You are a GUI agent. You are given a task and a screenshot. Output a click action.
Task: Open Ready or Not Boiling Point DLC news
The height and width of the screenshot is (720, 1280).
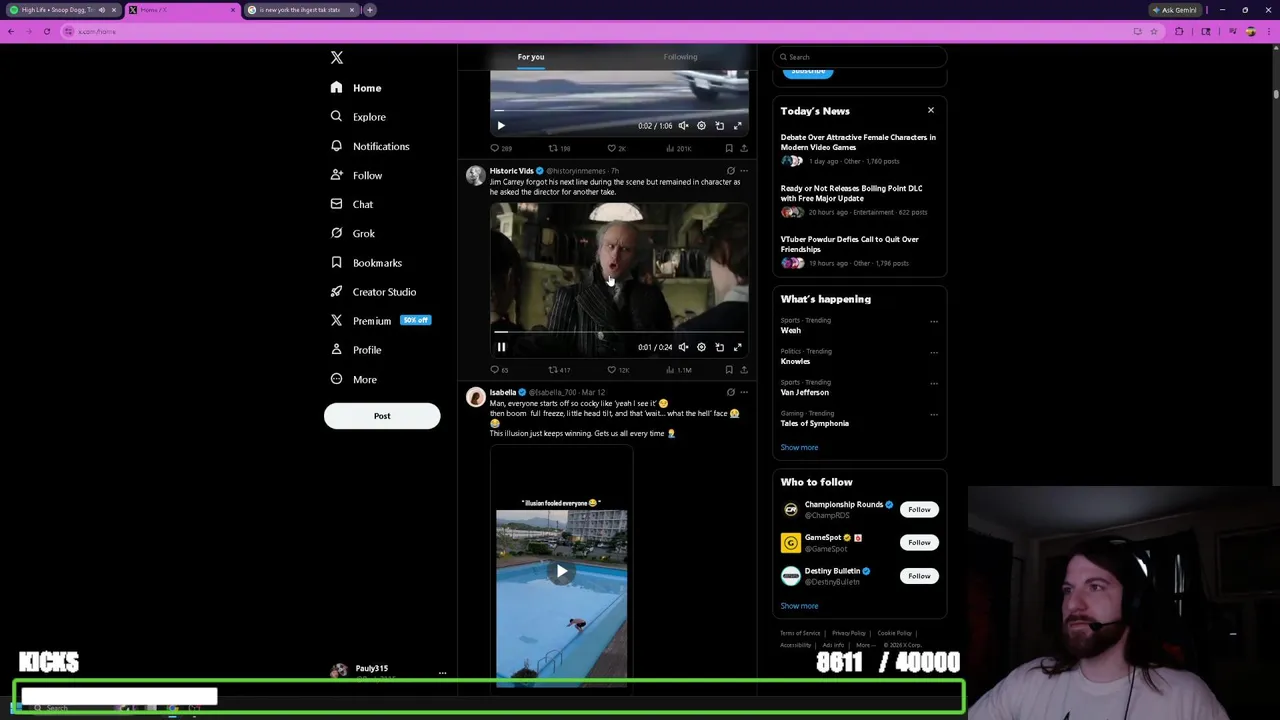pyautogui.click(x=852, y=193)
